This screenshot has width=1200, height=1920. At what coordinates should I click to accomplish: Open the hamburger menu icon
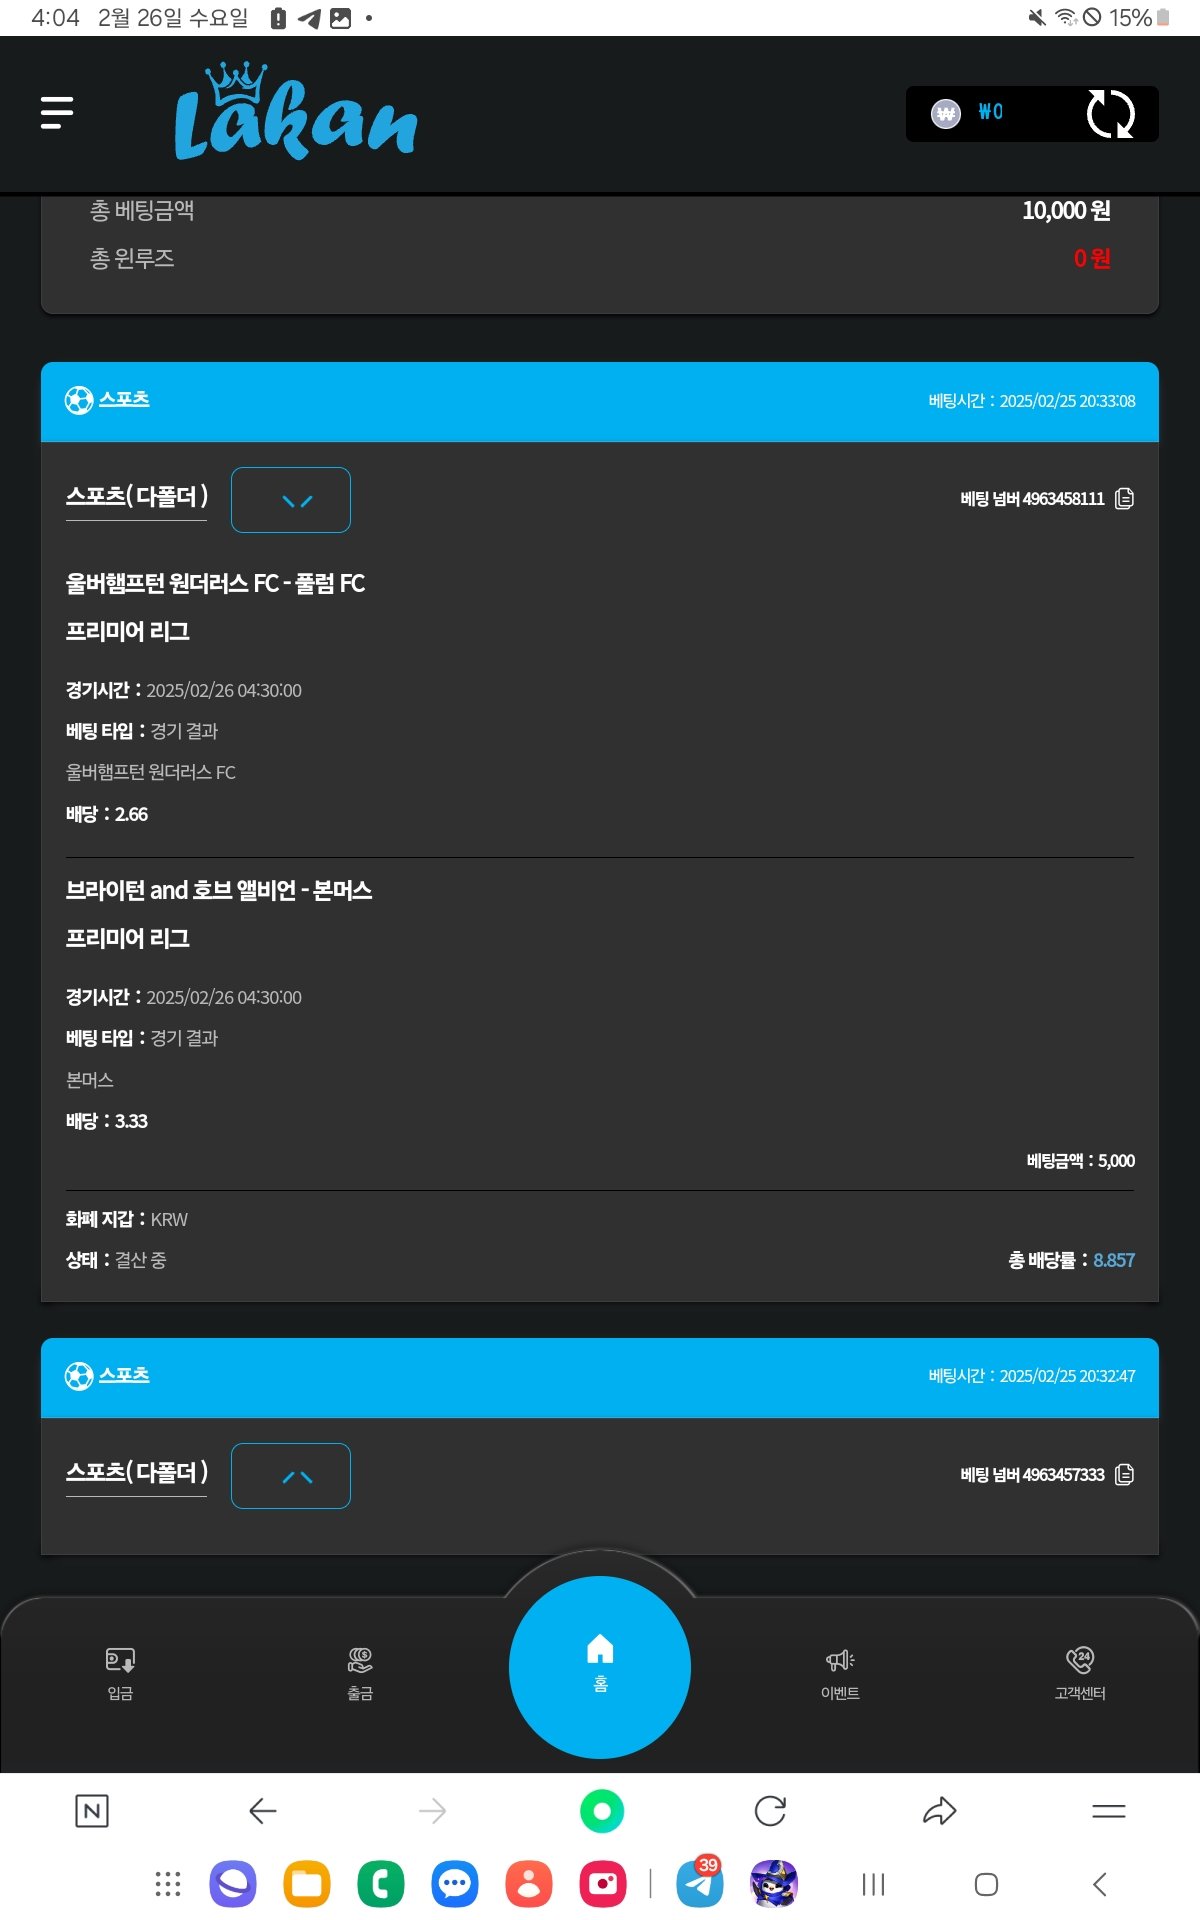pyautogui.click(x=57, y=113)
